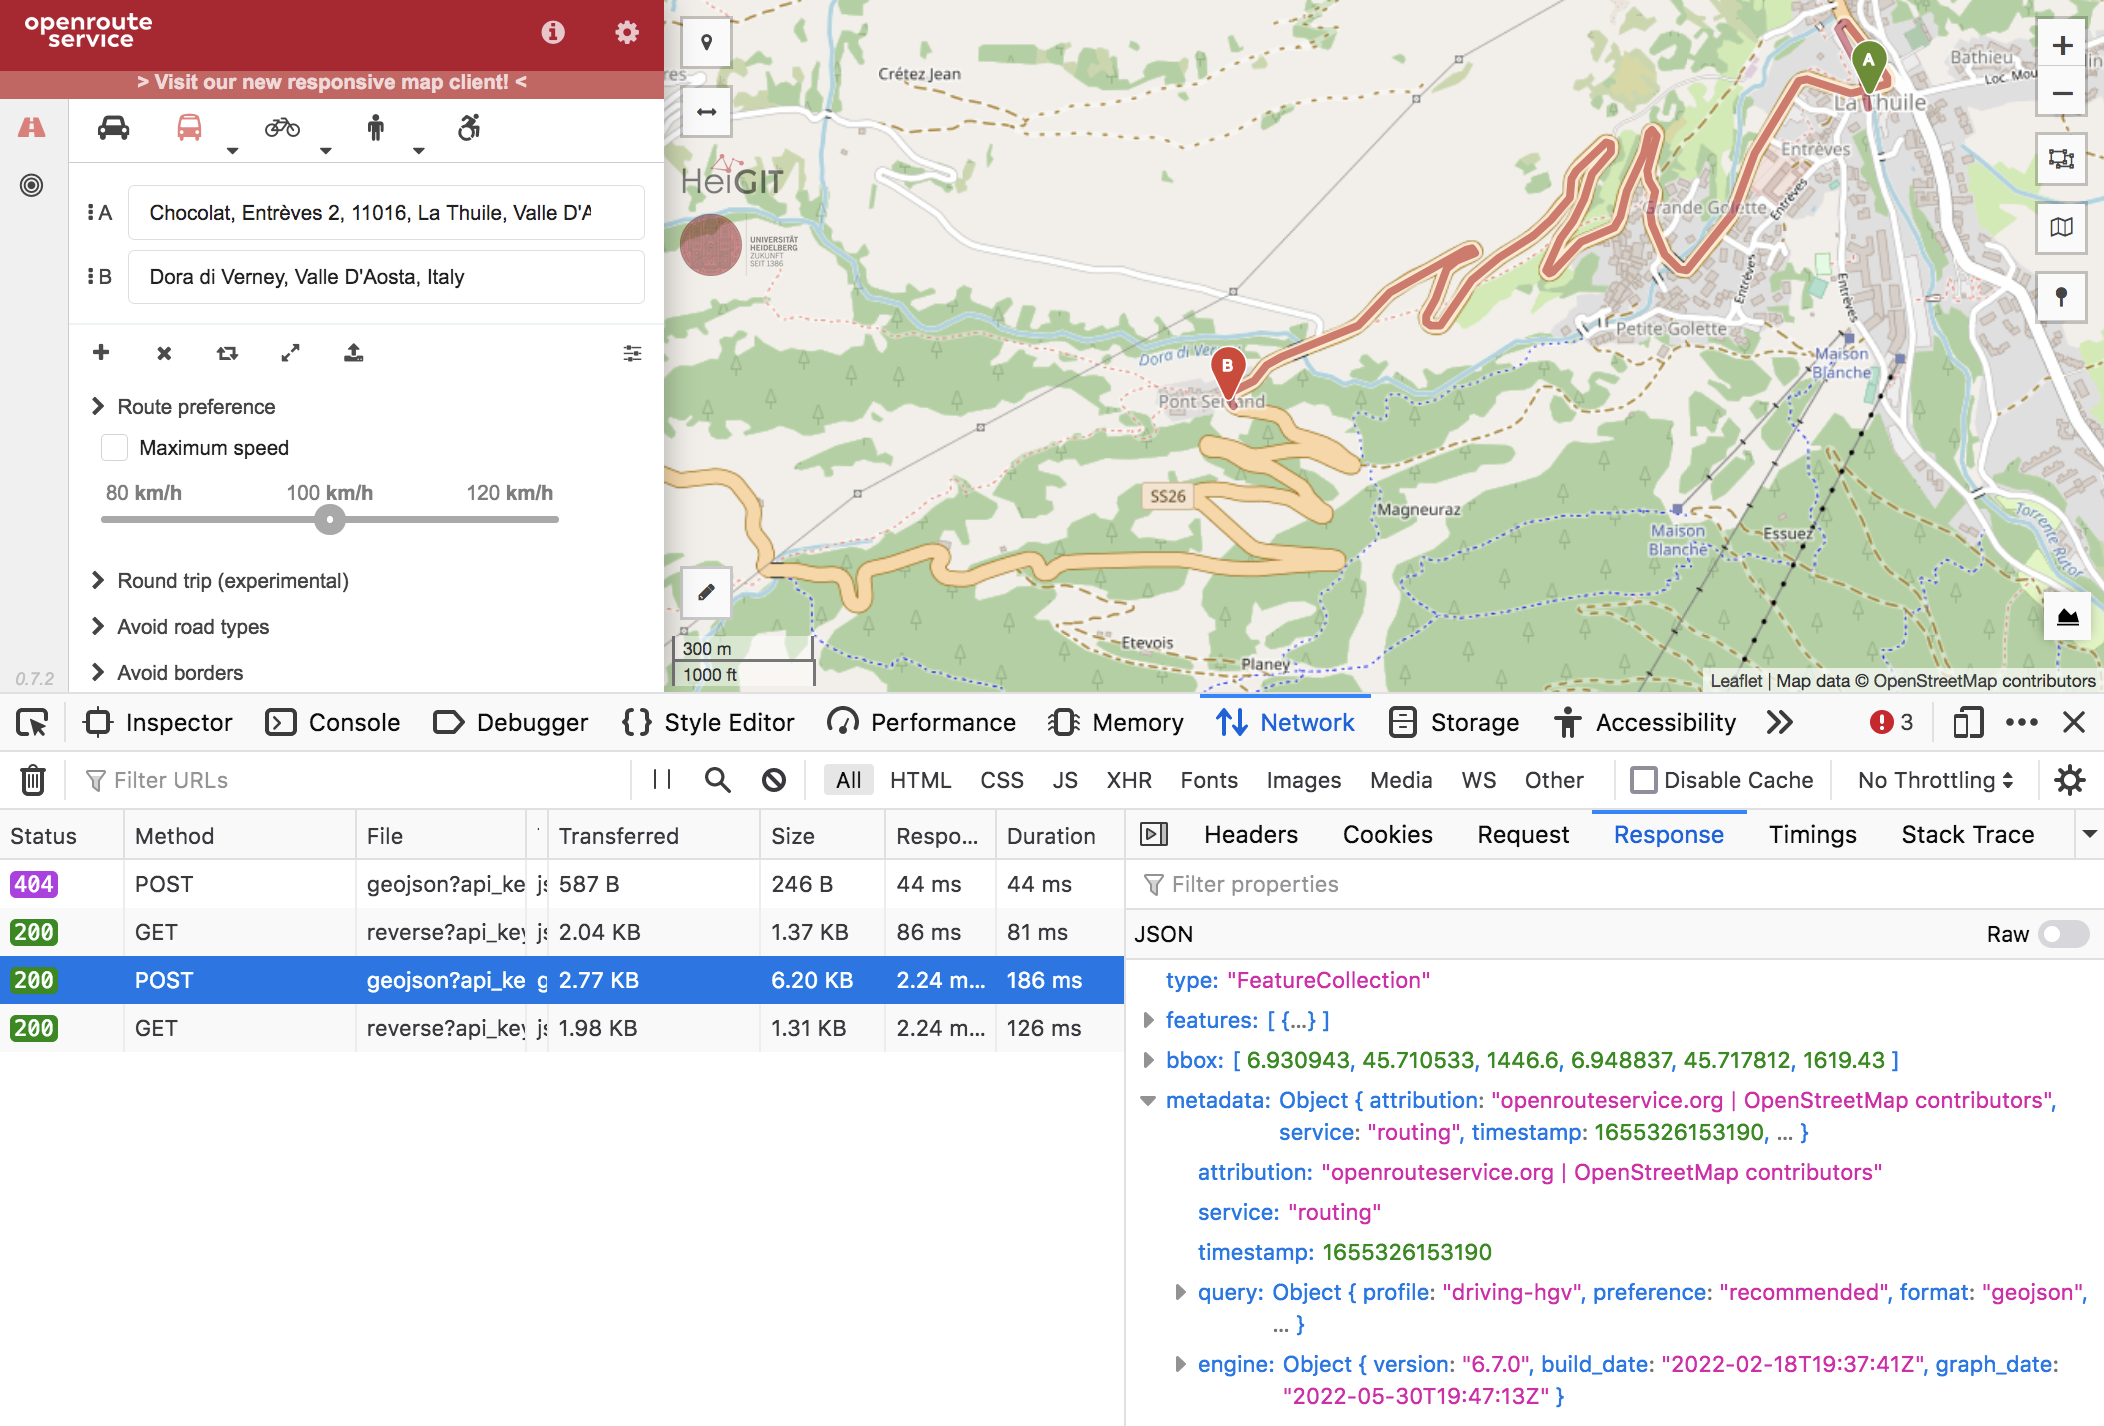Click the map zoom in button
The width and height of the screenshot is (2104, 1426).
[2061, 46]
